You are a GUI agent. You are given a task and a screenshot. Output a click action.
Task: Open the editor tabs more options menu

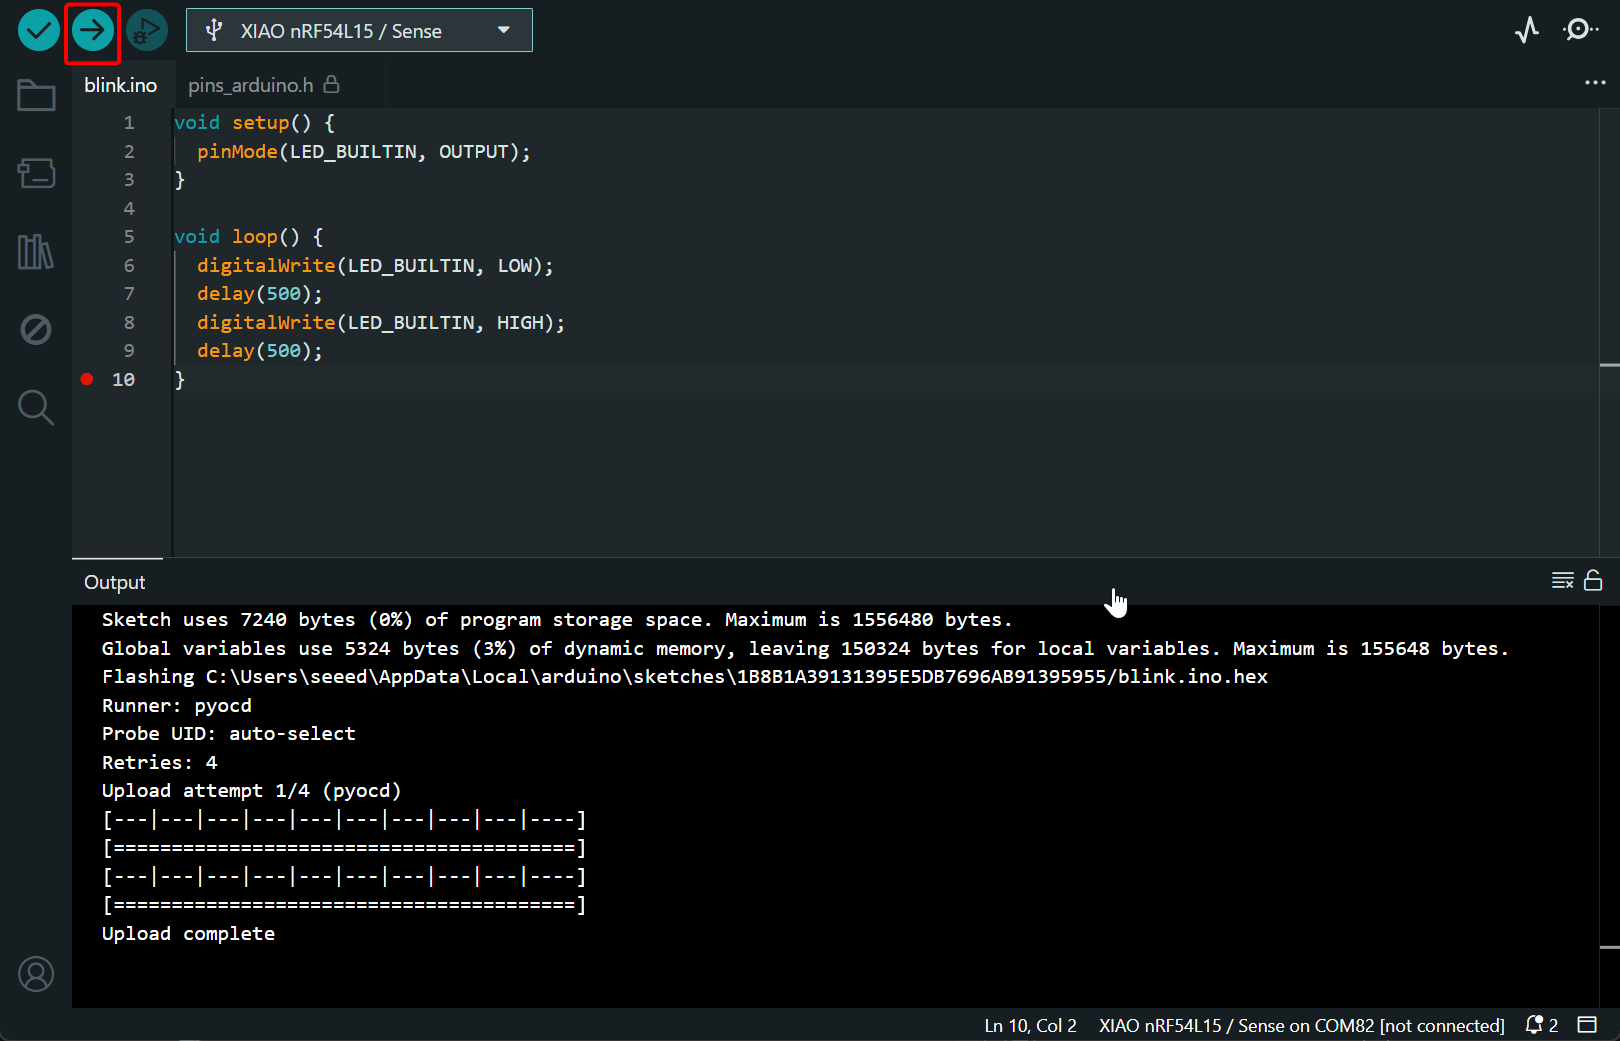click(x=1595, y=83)
